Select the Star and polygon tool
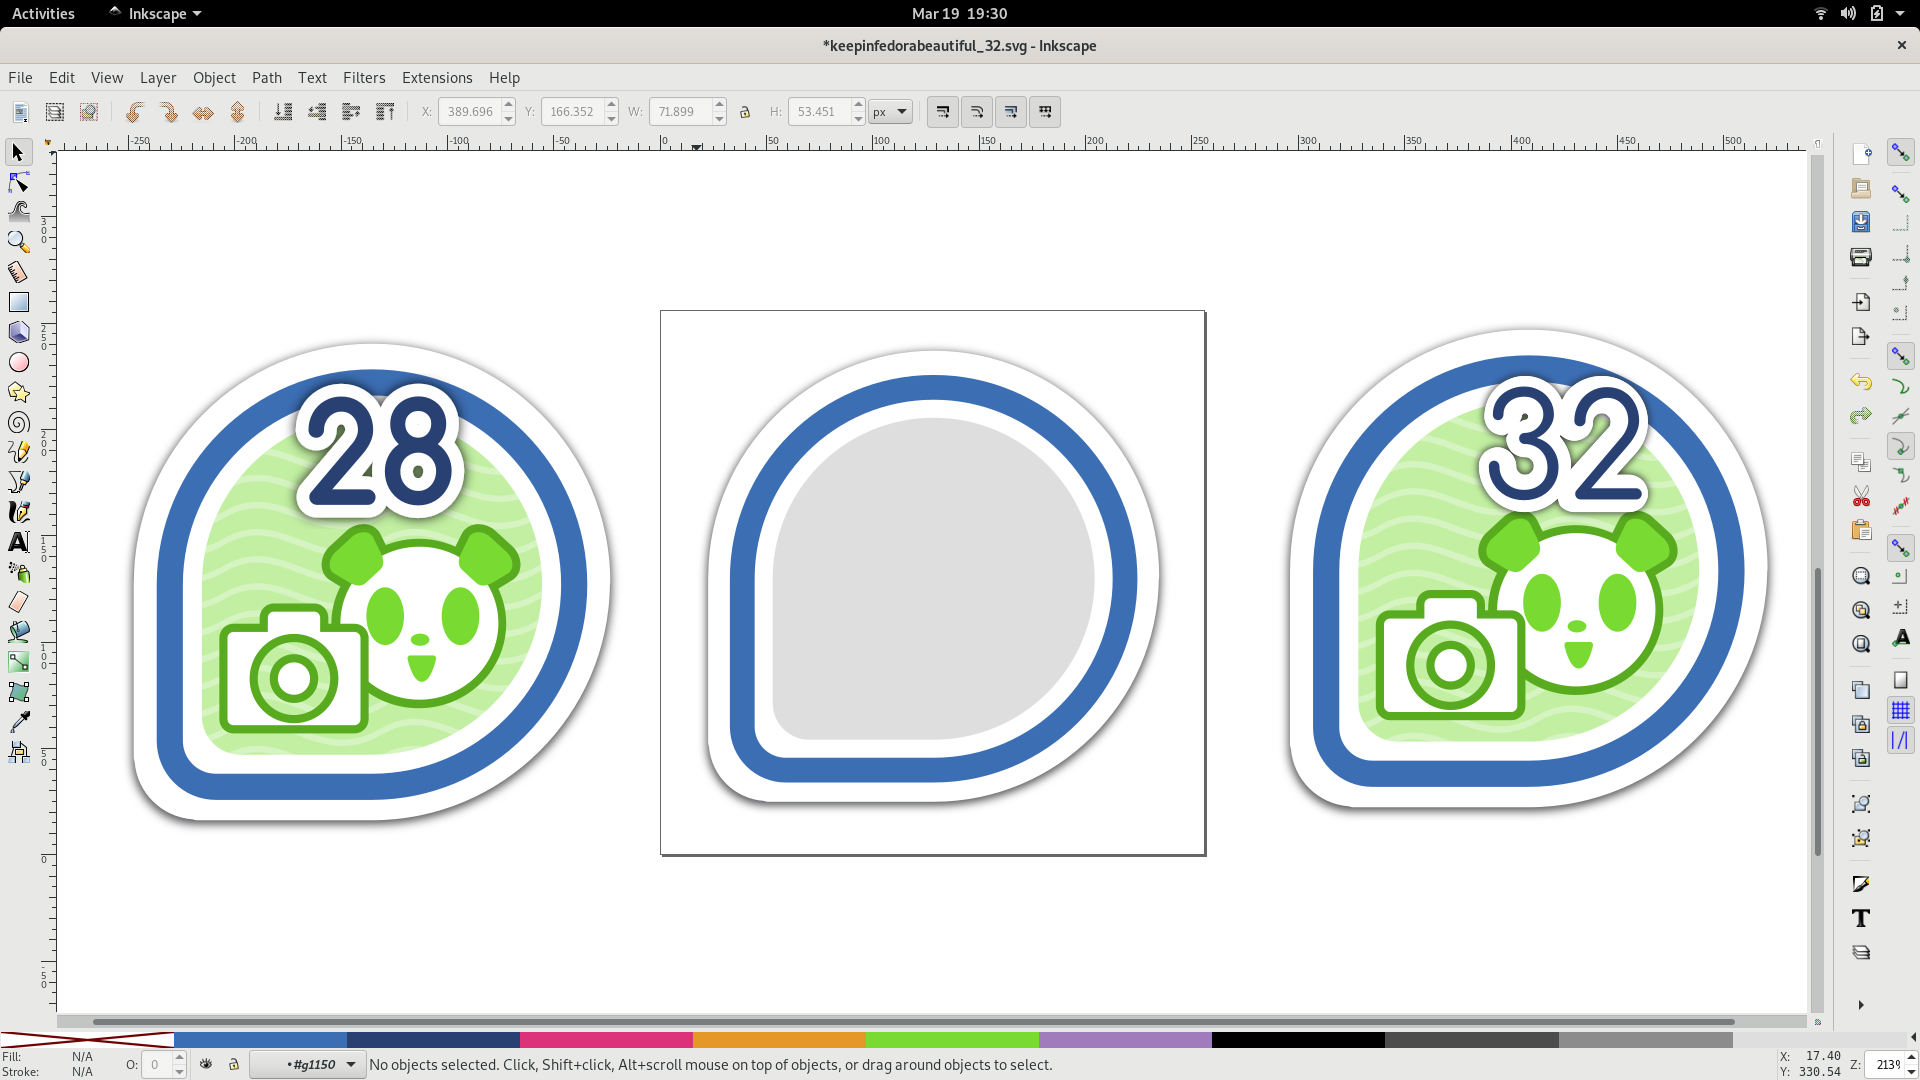 18,392
